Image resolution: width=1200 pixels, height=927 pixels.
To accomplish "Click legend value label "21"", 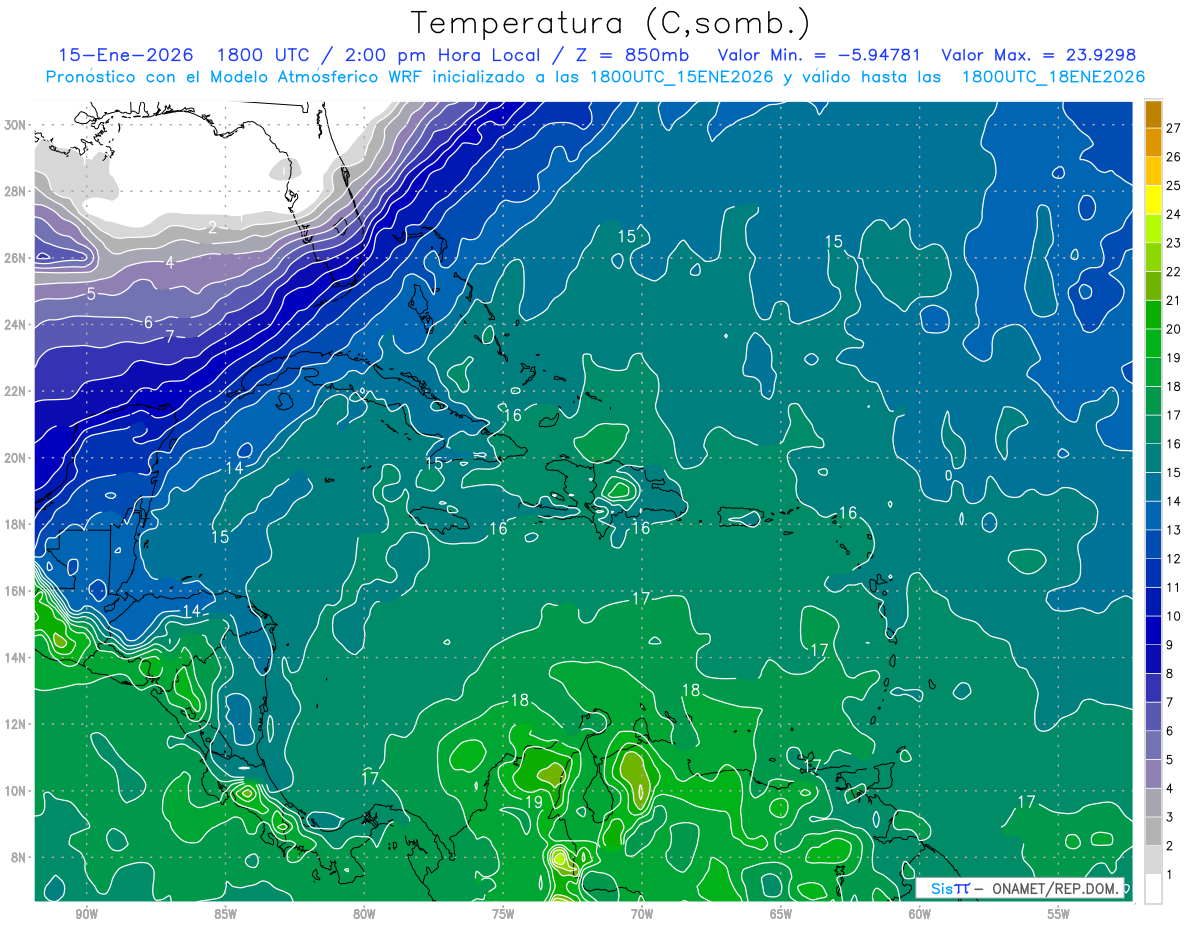I will (x=1174, y=300).
